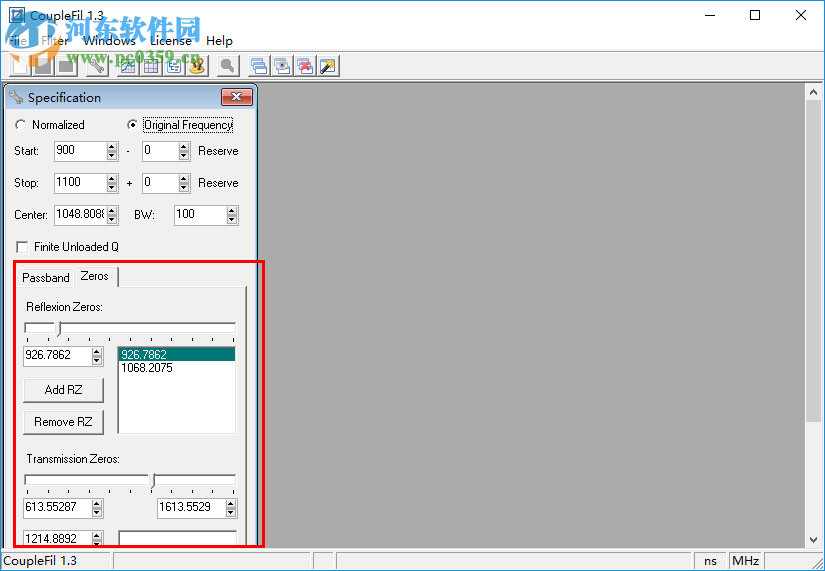Click the Reflexion Zeros slider thumb
The width and height of the screenshot is (825, 571).
pyautogui.click(x=59, y=329)
